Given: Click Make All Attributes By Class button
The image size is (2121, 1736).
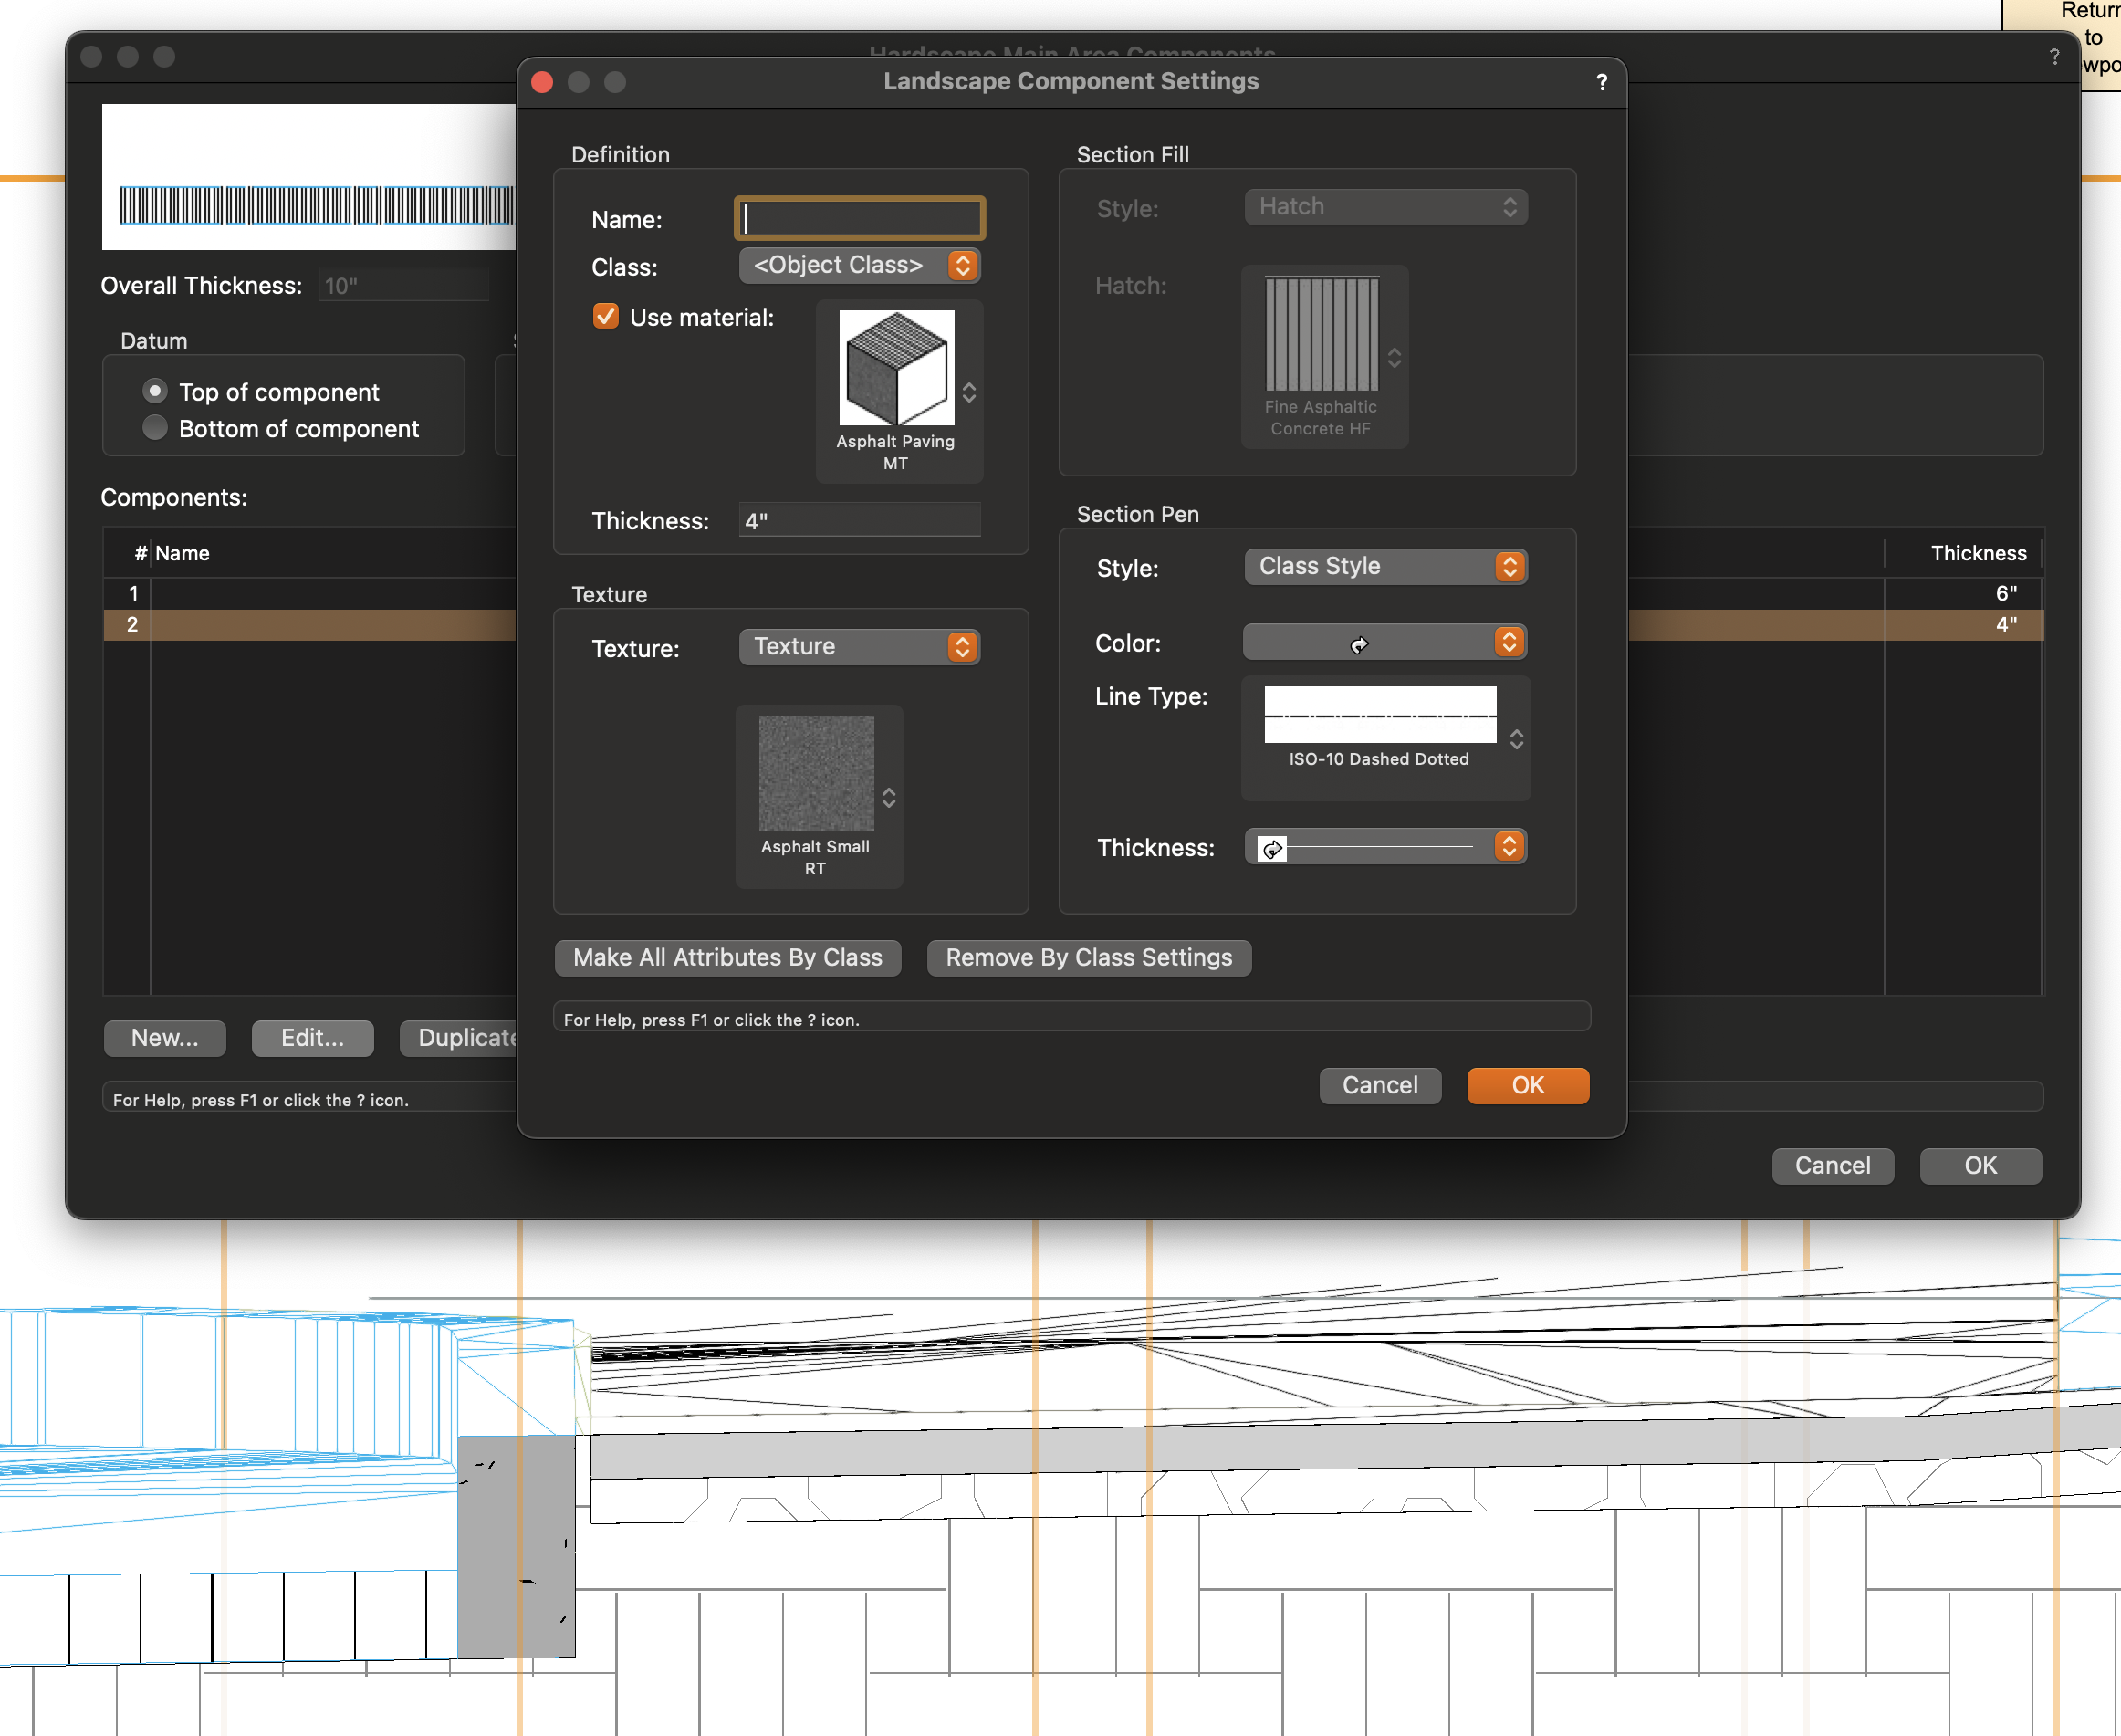Looking at the screenshot, I should [x=727, y=957].
